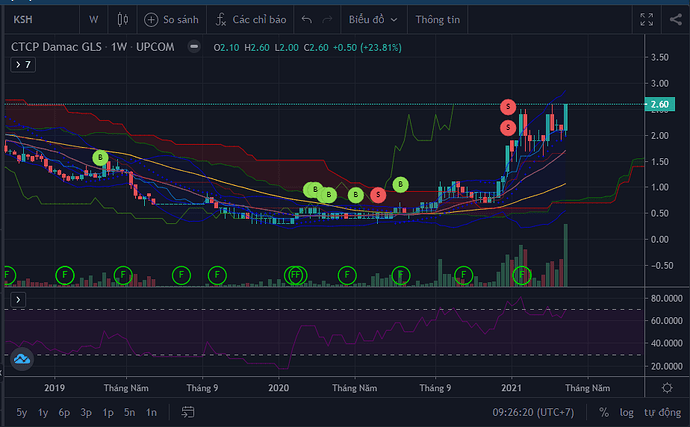
Task: Undo the last chart action
Action: click(306, 19)
